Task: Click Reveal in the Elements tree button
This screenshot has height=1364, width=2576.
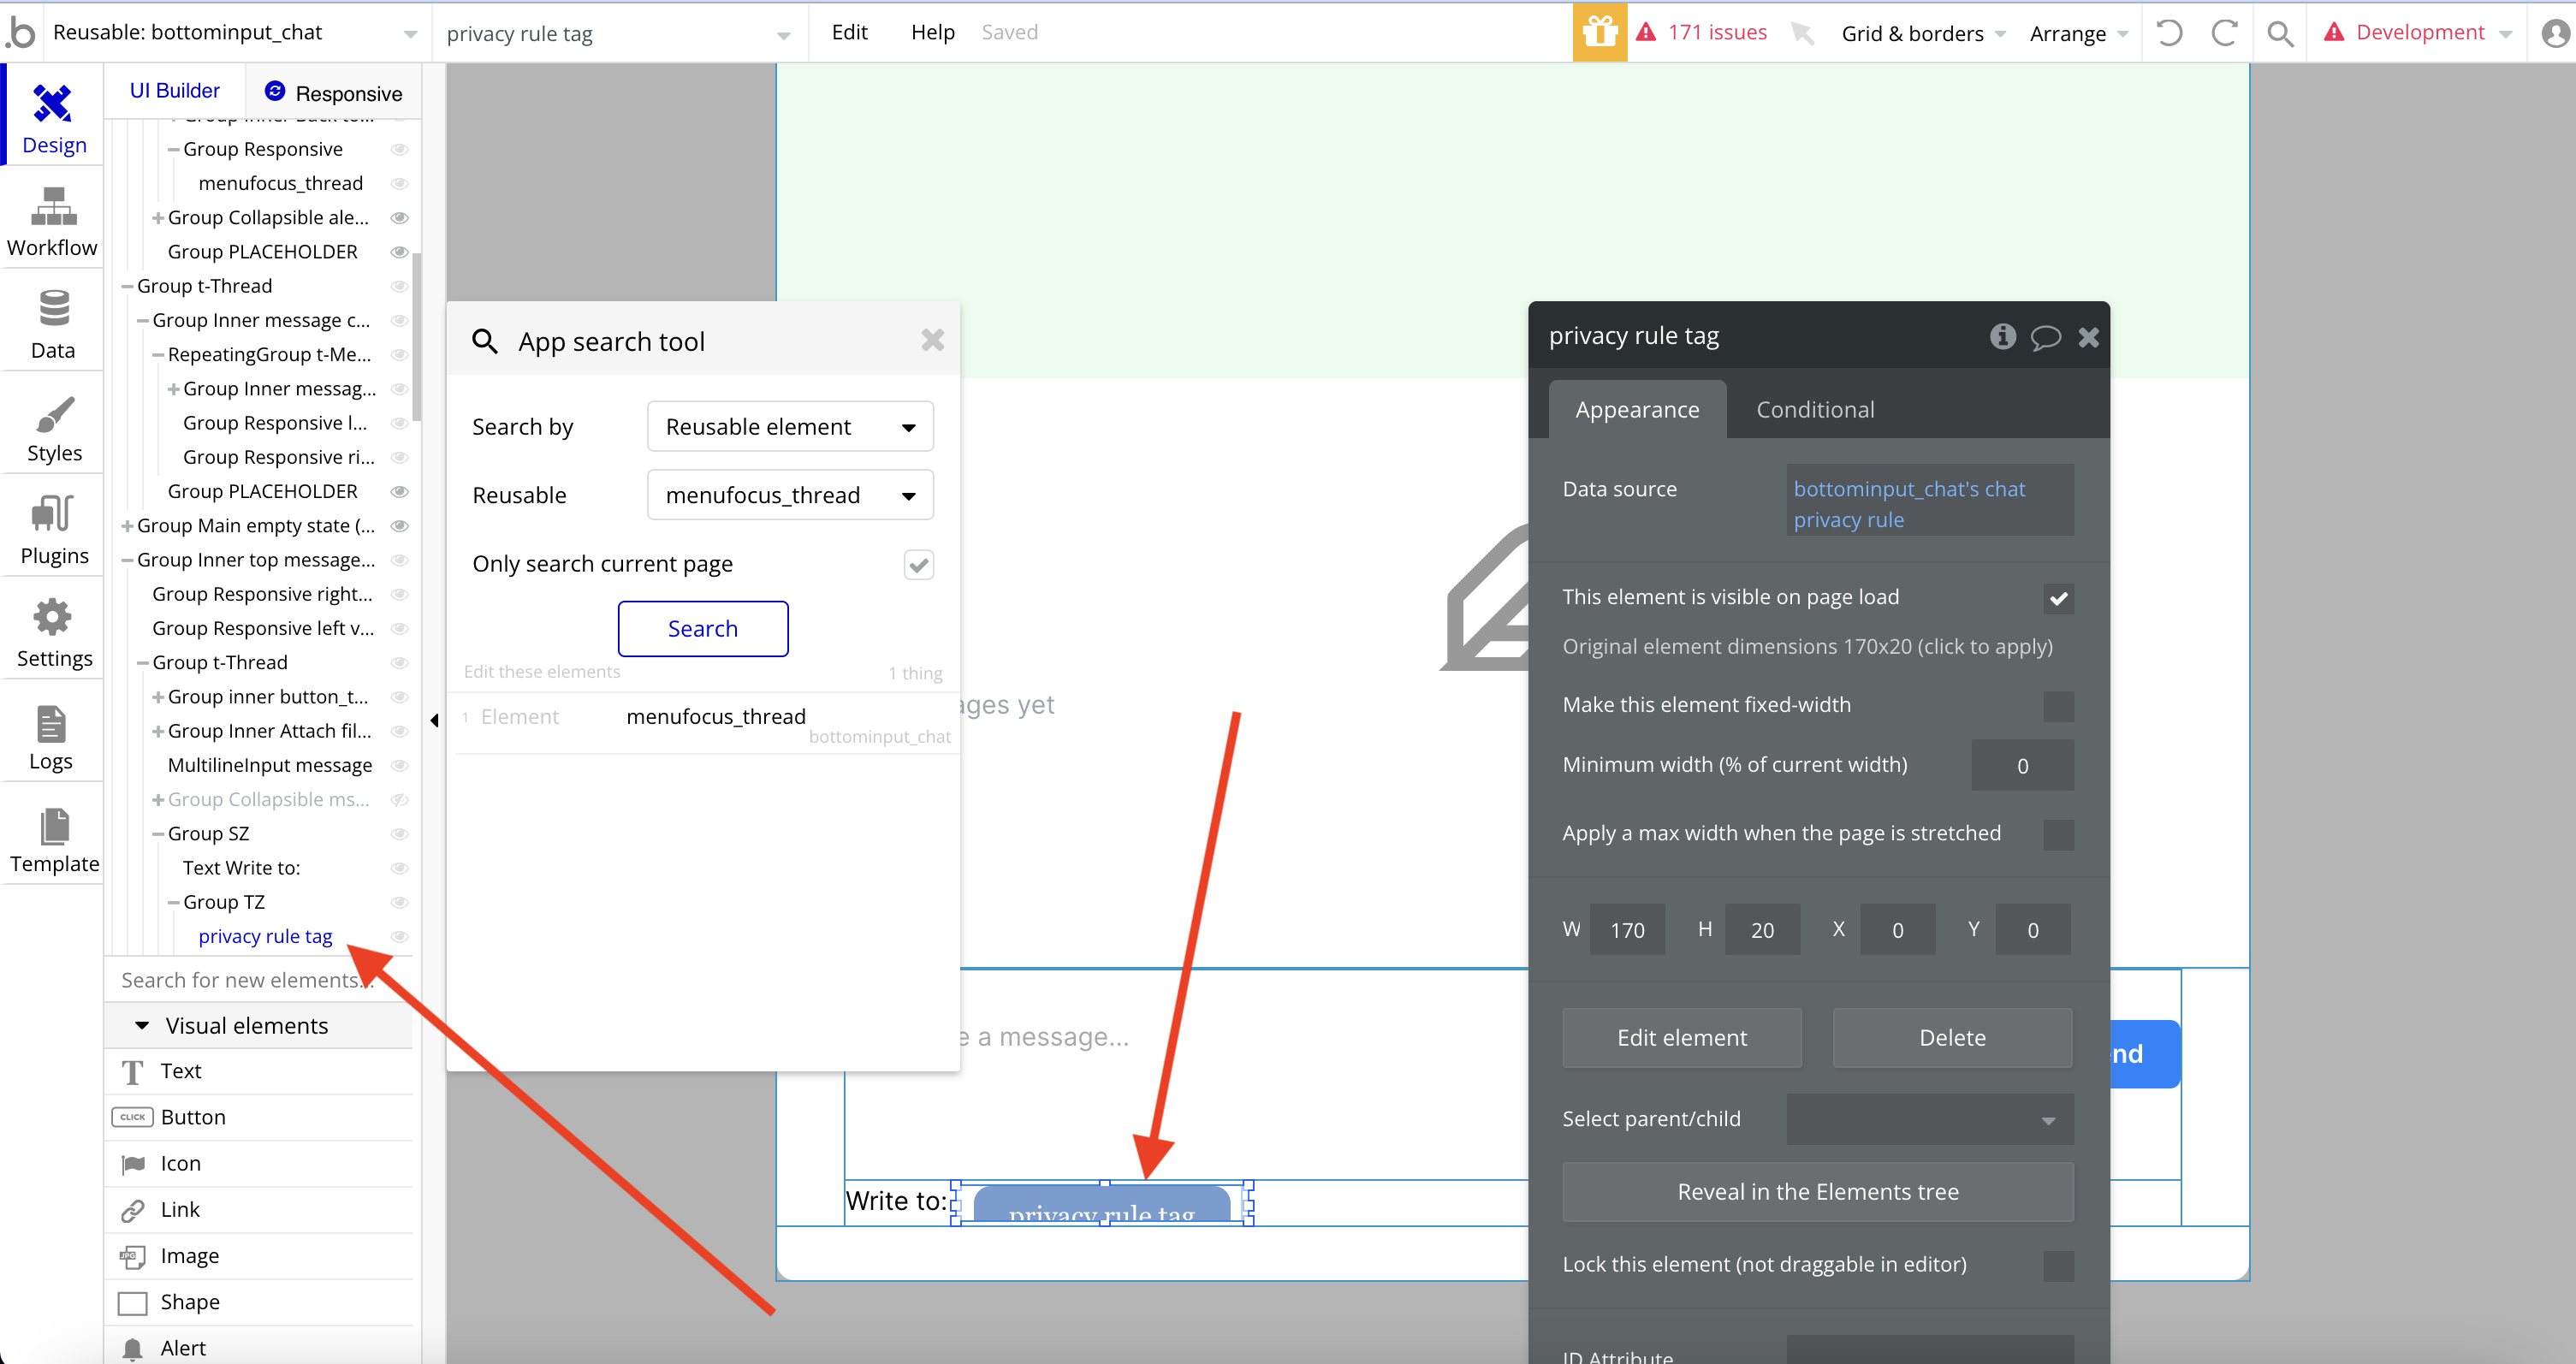Action: pyautogui.click(x=1817, y=1191)
